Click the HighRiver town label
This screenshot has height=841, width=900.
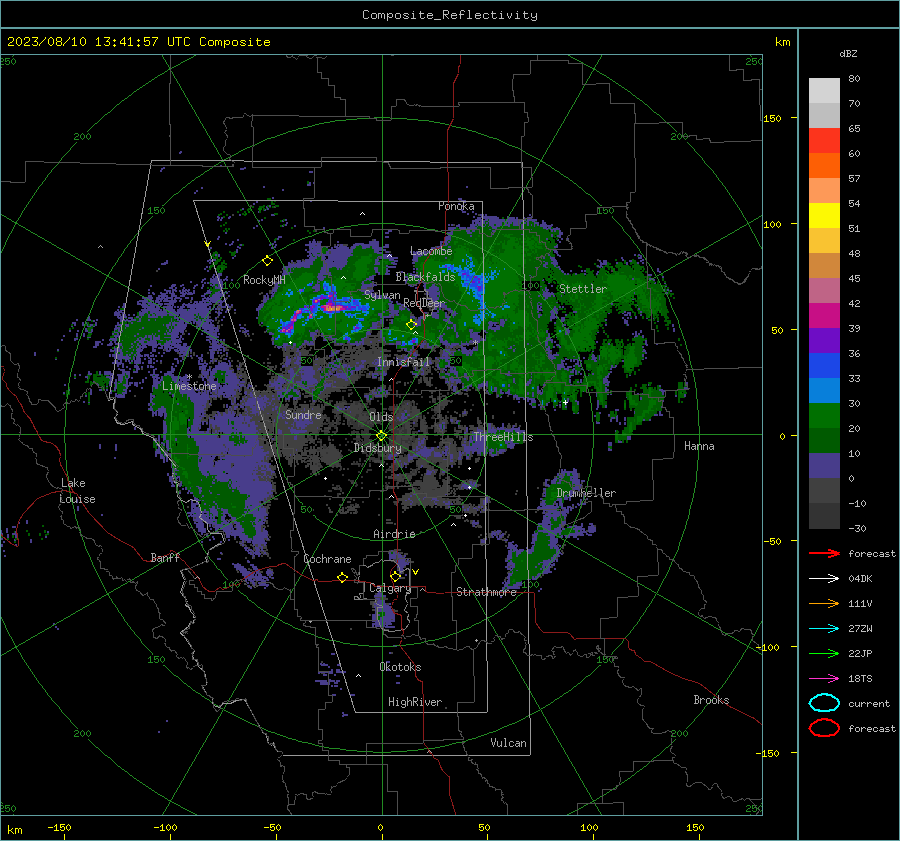point(414,702)
